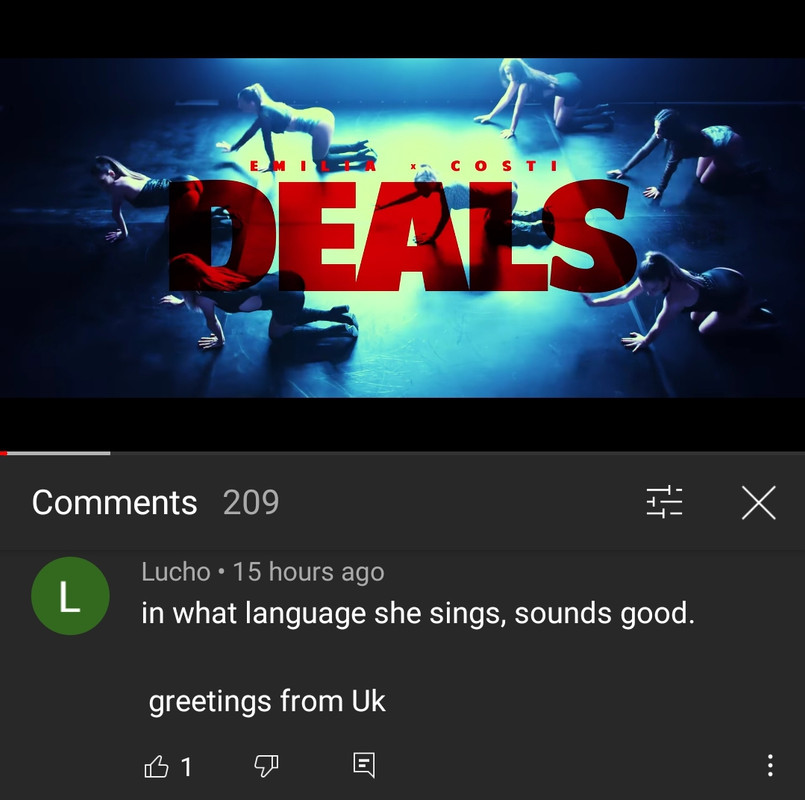This screenshot has width=805, height=800.
Task: Open the three-dot comment options menu
Action: pyautogui.click(x=770, y=765)
